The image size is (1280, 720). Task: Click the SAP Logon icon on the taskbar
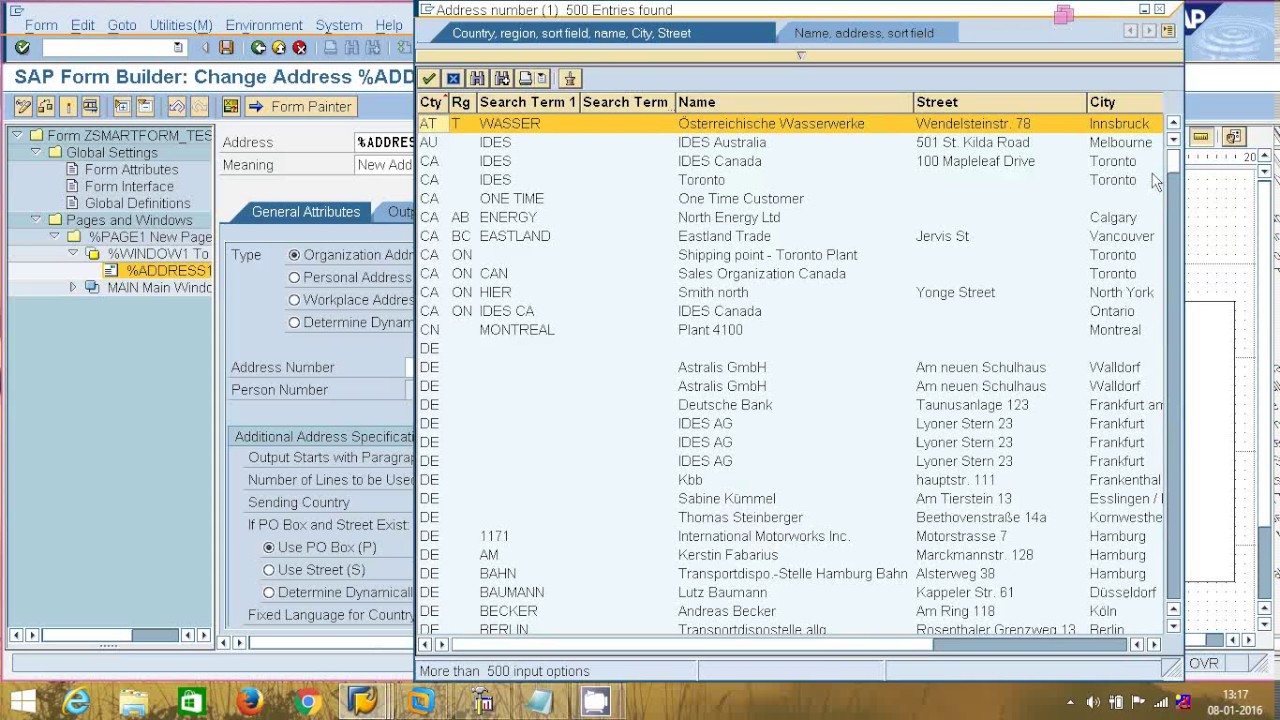coord(364,701)
